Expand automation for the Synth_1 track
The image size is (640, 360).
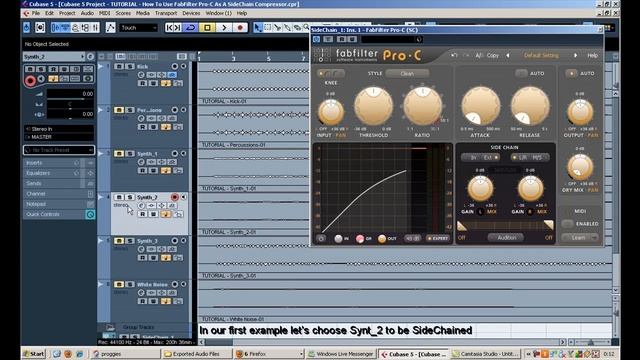[101, 153]
